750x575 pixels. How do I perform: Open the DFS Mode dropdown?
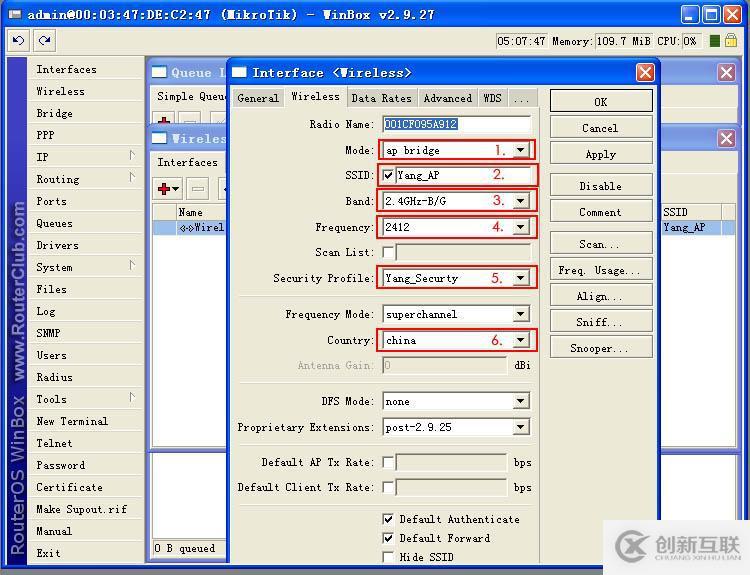click(x=520, y=401)
